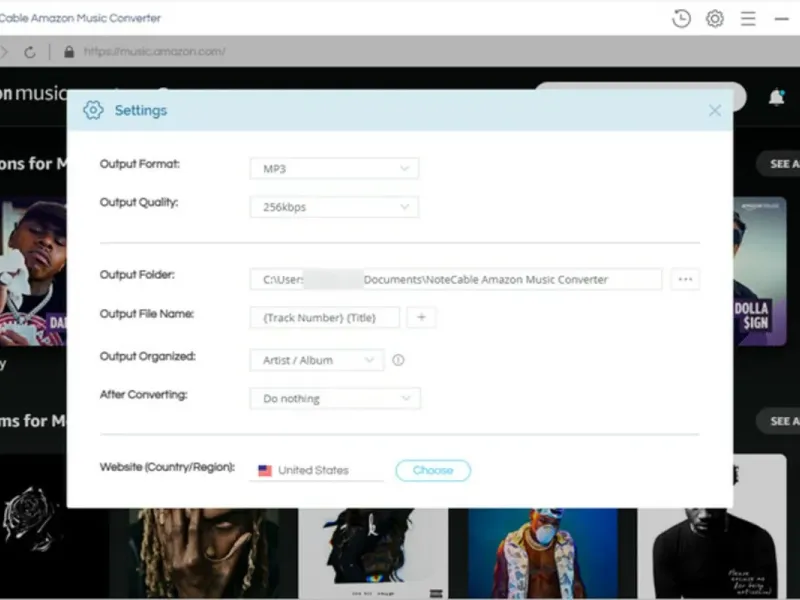
Task: Click the Output Folder path field
Action: point(456,279)
